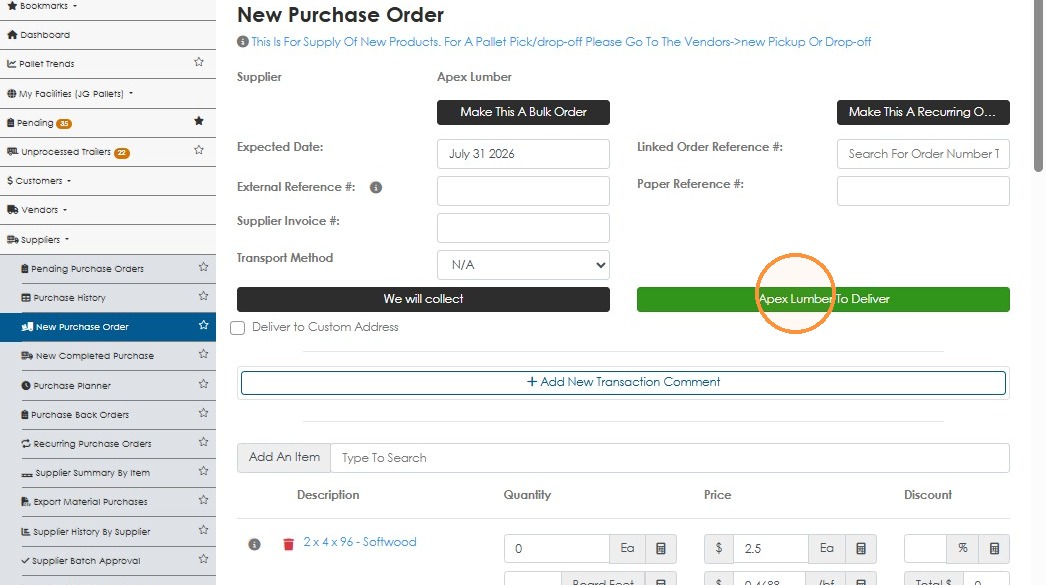Open the Transport Method dropdown
Image resolution: width=1046 pixels, height=585 pixels.
523,265
